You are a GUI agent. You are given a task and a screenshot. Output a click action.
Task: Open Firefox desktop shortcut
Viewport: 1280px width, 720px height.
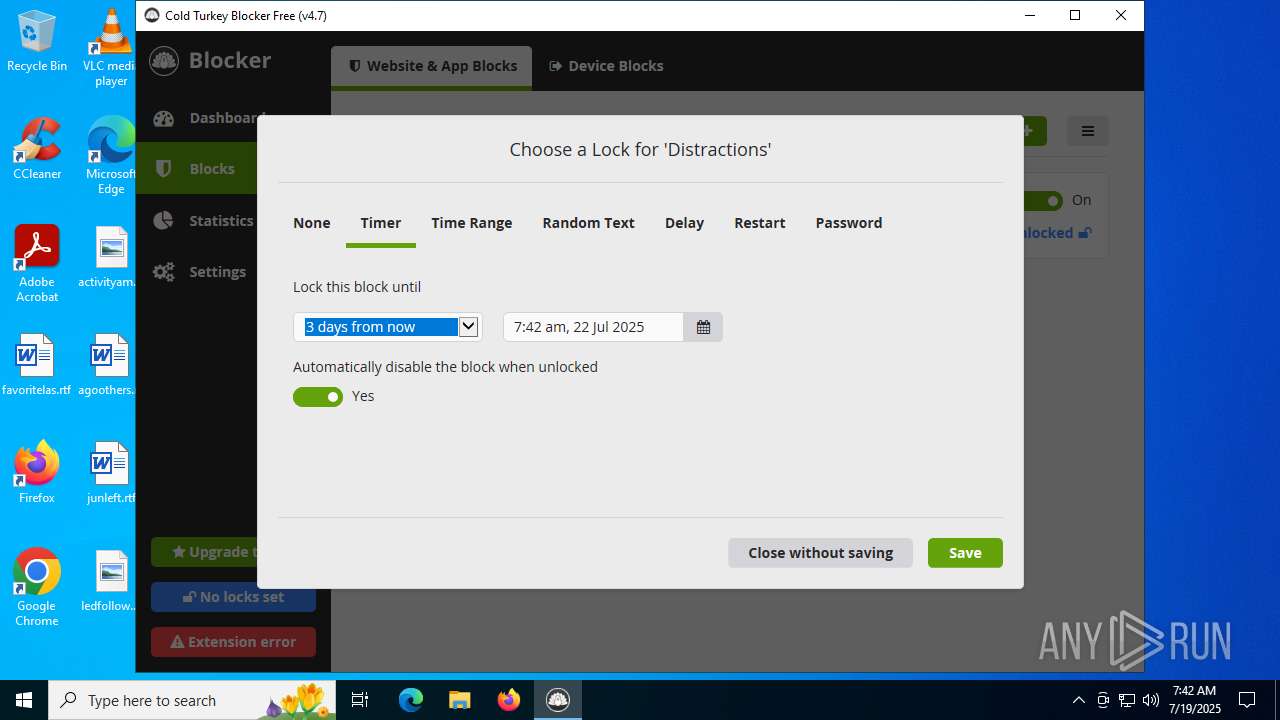click(37, 473)
